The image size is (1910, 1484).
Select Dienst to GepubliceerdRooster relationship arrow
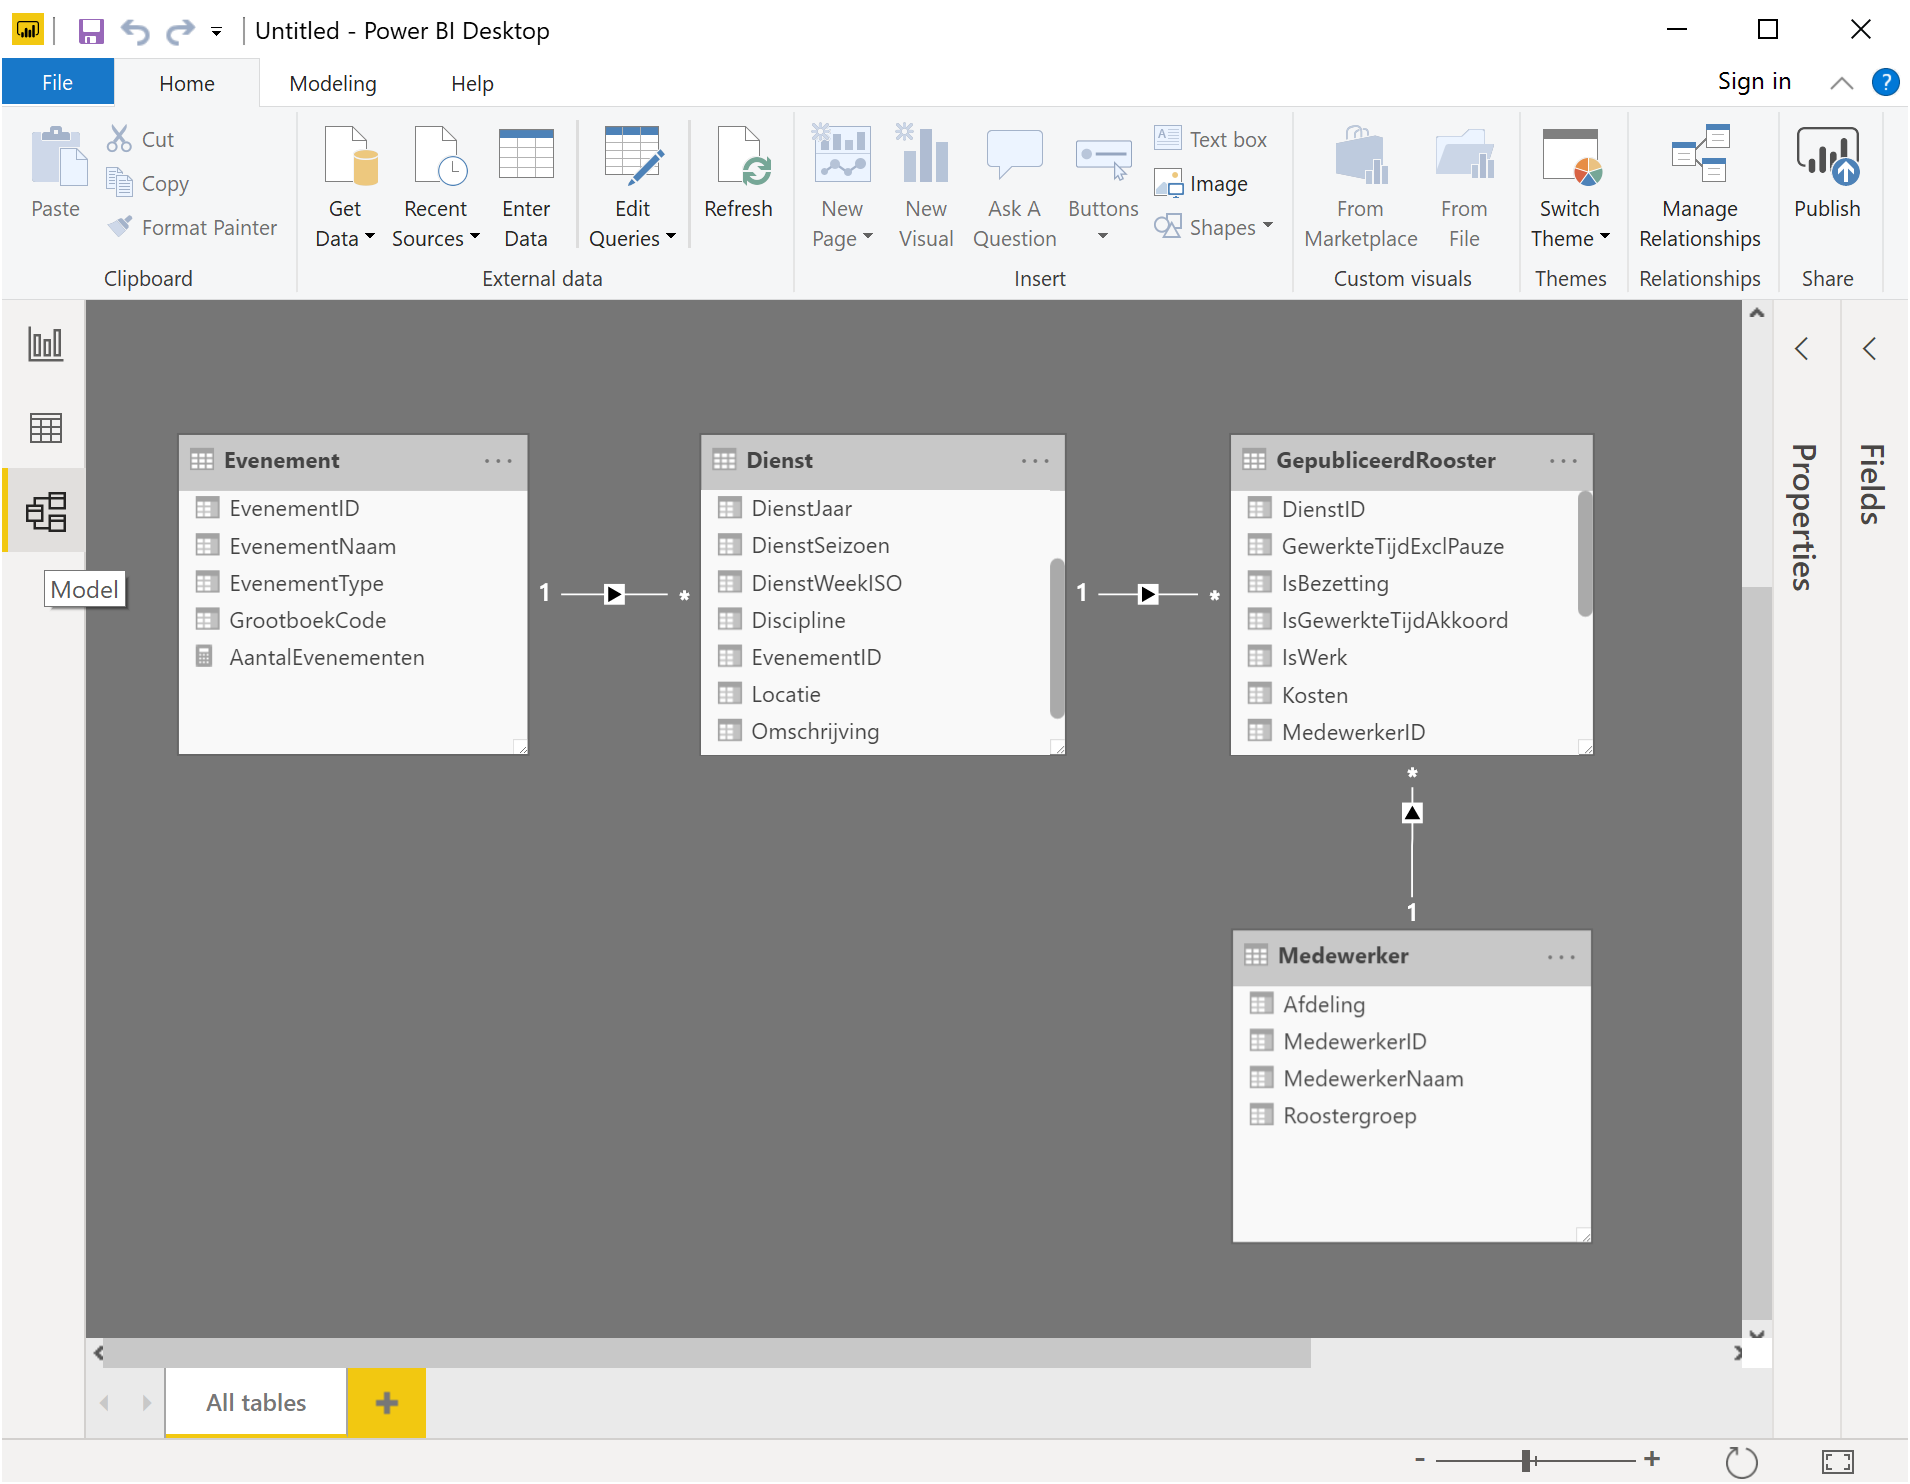[1148, 595]
